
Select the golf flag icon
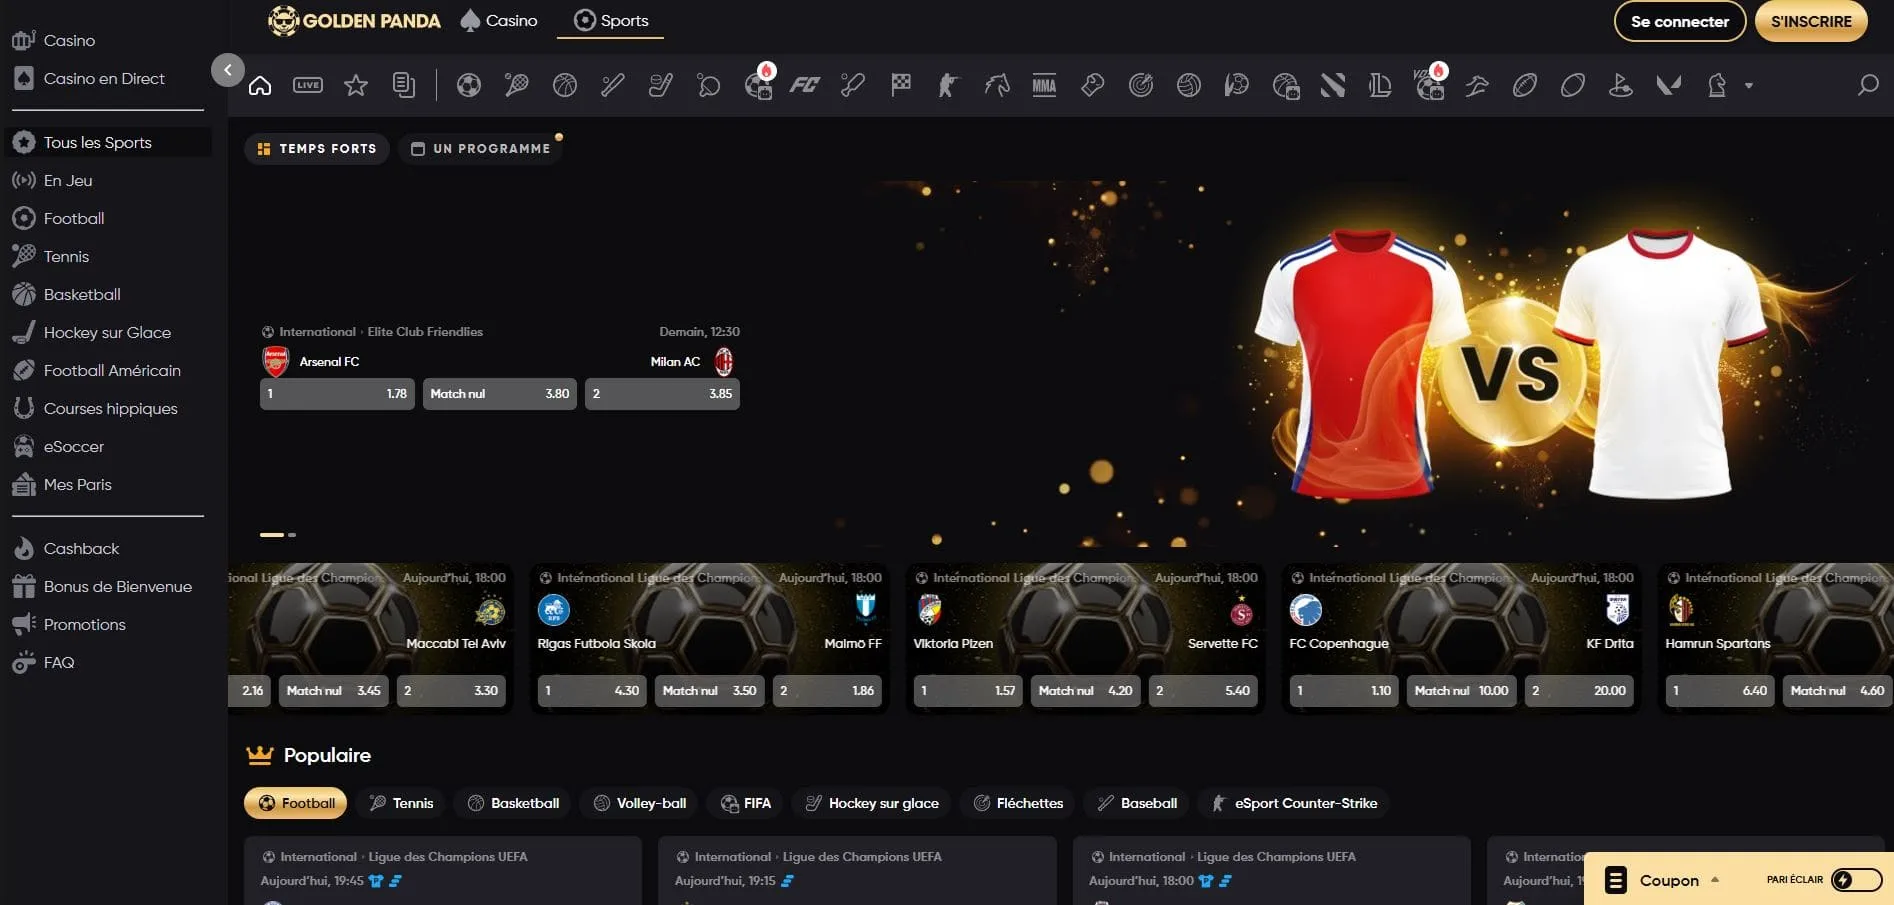[1621, 86]
